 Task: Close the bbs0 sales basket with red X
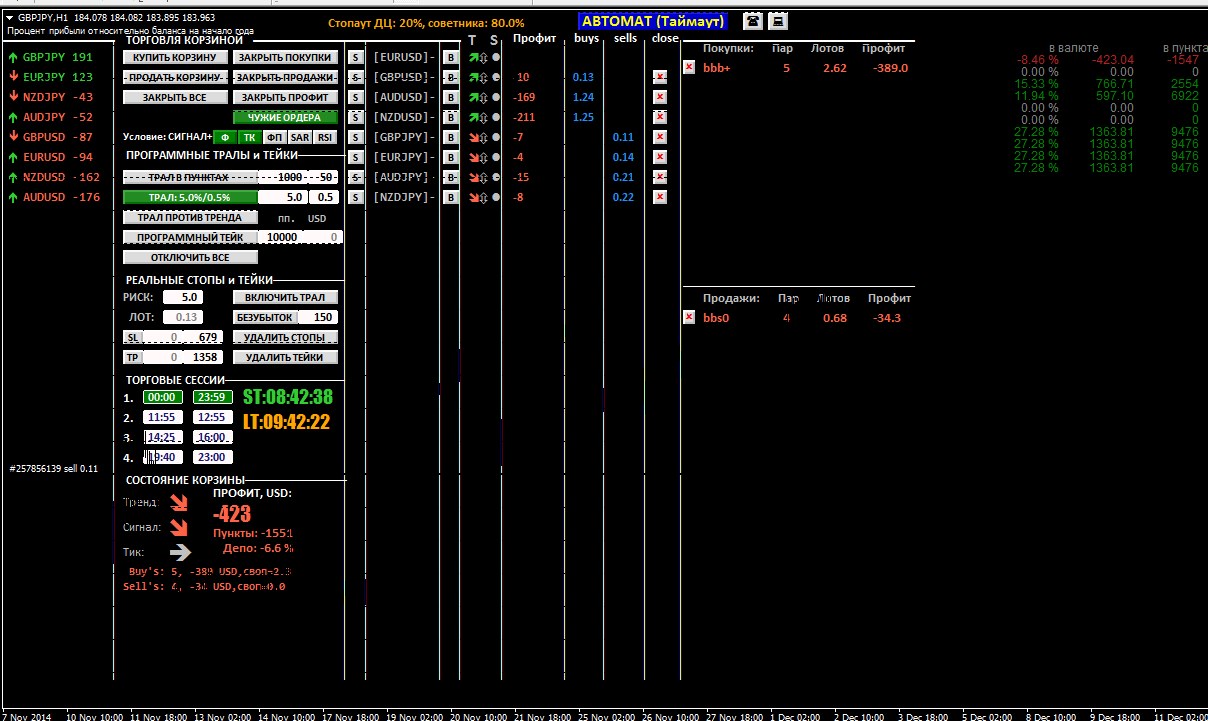coord(689,317)
